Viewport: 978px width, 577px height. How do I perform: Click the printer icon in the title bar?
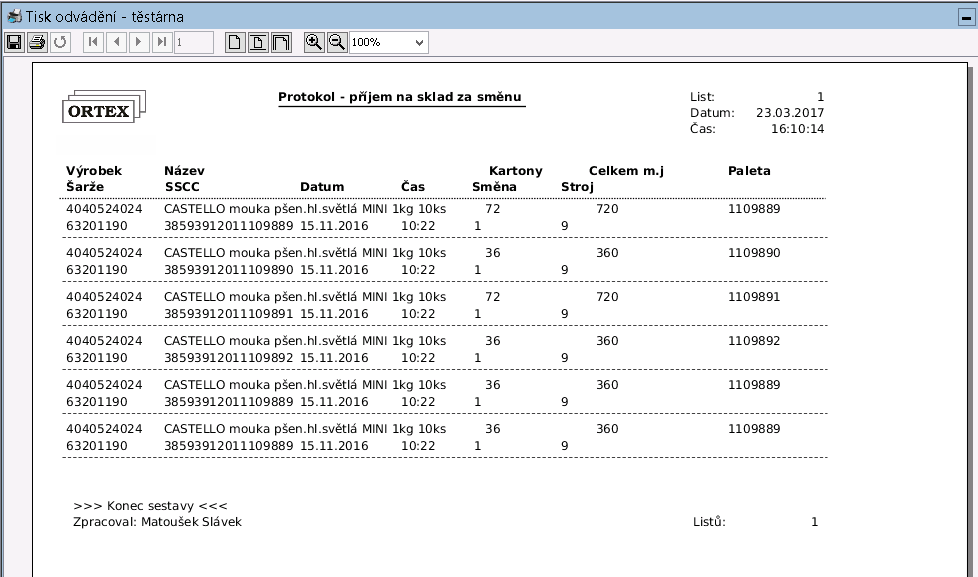click(14, 17)
